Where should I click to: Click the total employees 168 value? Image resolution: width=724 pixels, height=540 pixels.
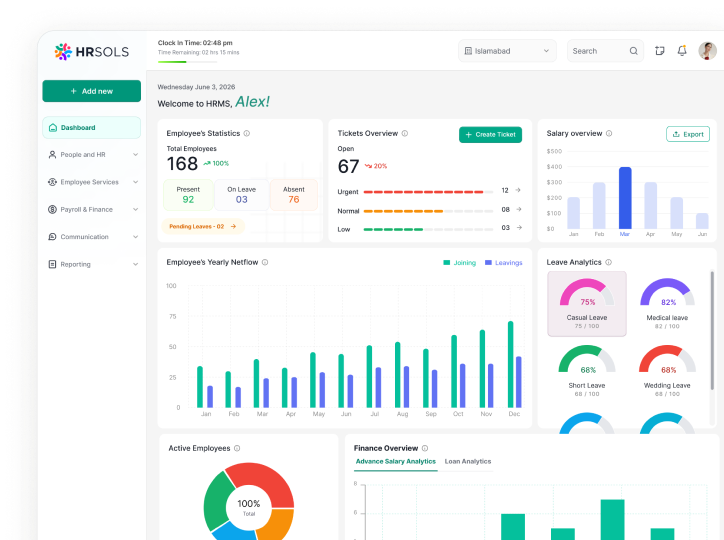click(182, 164)
